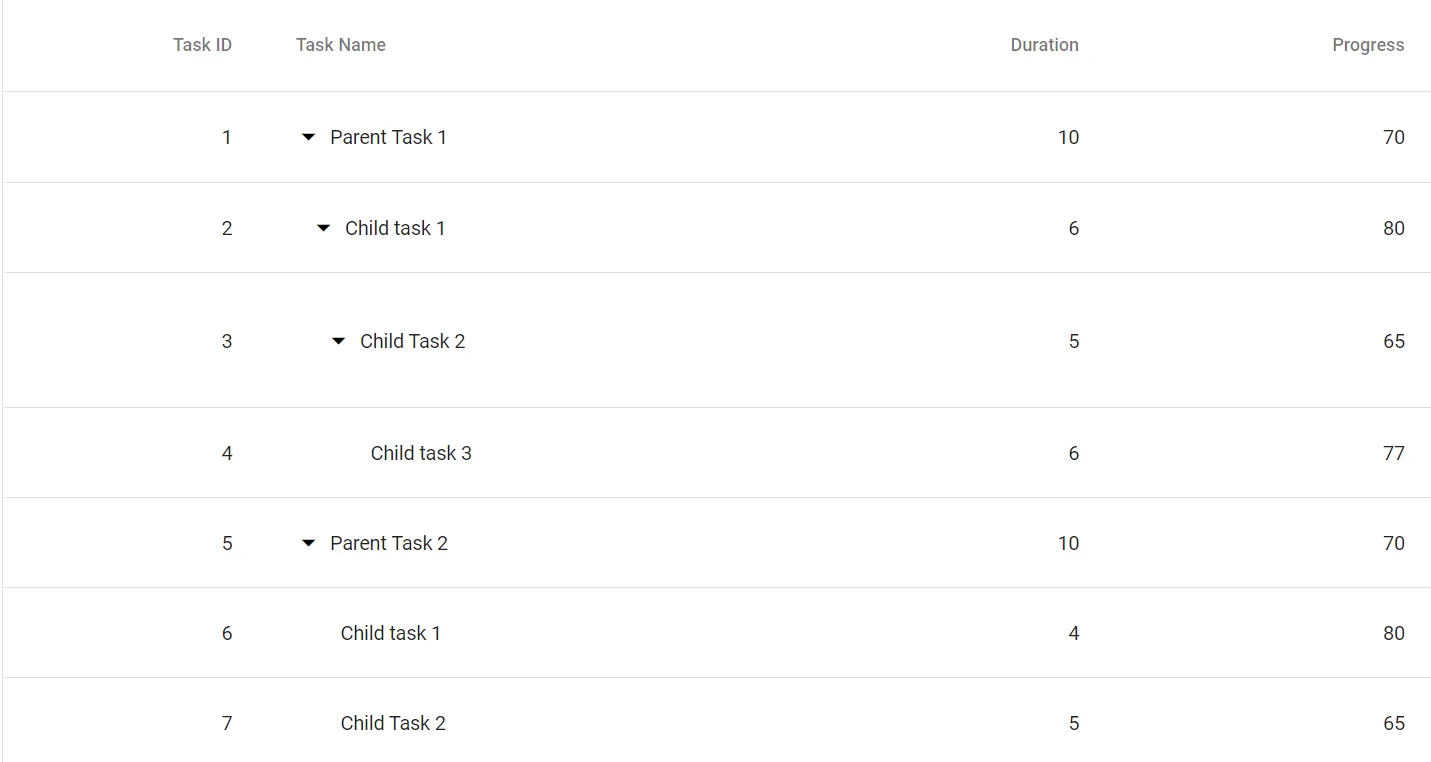The height and width of the screenshot is (762, 1431).
Task: Collapse Child task 1 under Parent Task 1
Action: pyautogui.click(x=323, y=229)
